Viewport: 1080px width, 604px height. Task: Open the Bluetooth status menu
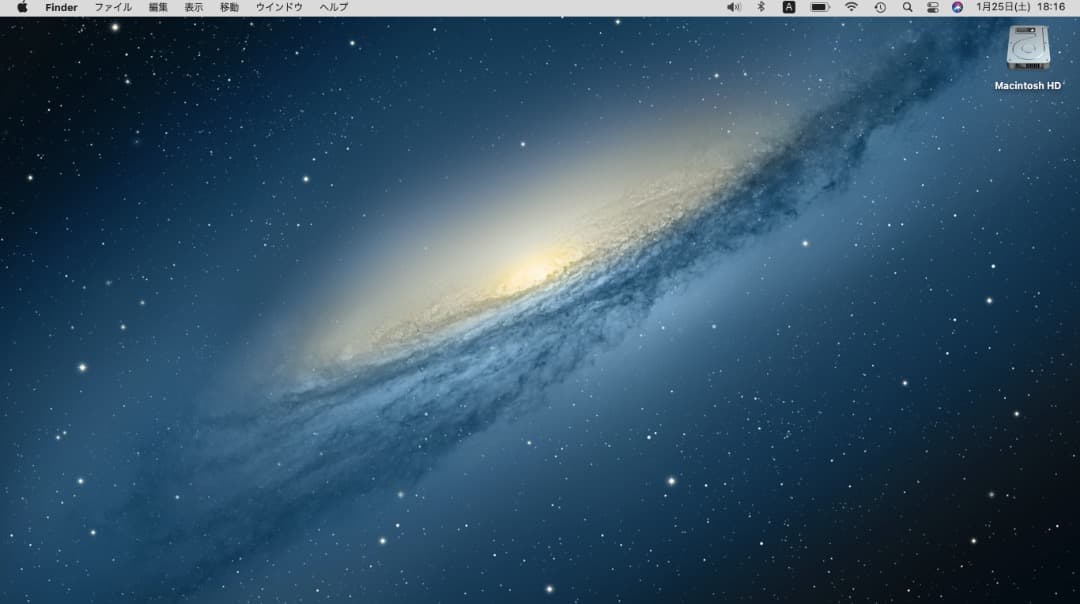coord(760,7)
